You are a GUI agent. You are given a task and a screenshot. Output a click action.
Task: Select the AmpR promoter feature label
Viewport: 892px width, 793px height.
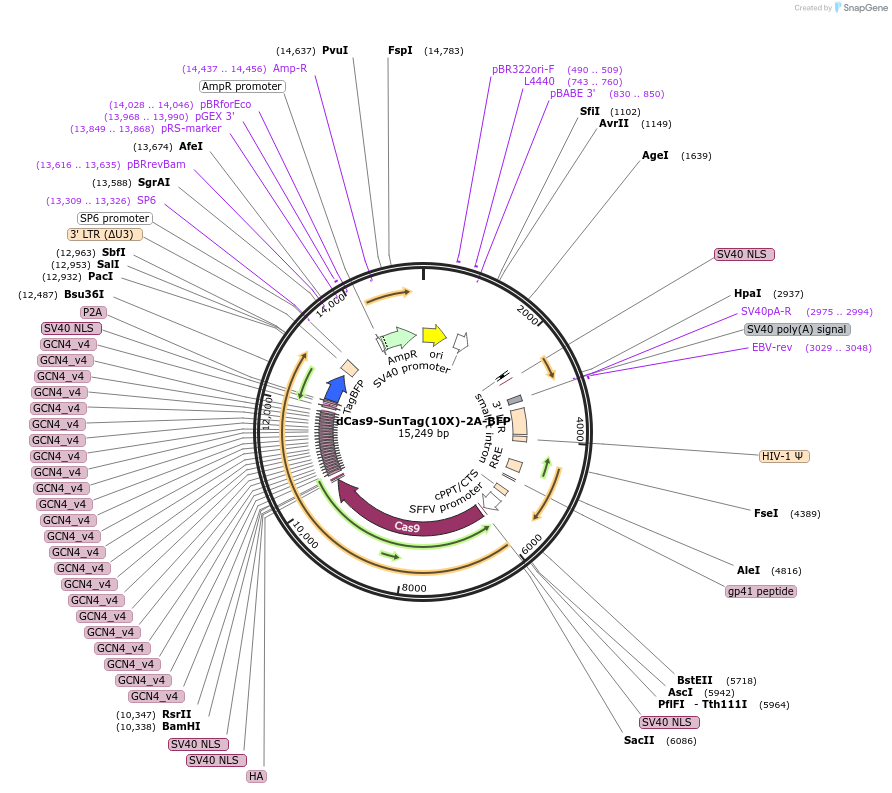click(242, 87)
